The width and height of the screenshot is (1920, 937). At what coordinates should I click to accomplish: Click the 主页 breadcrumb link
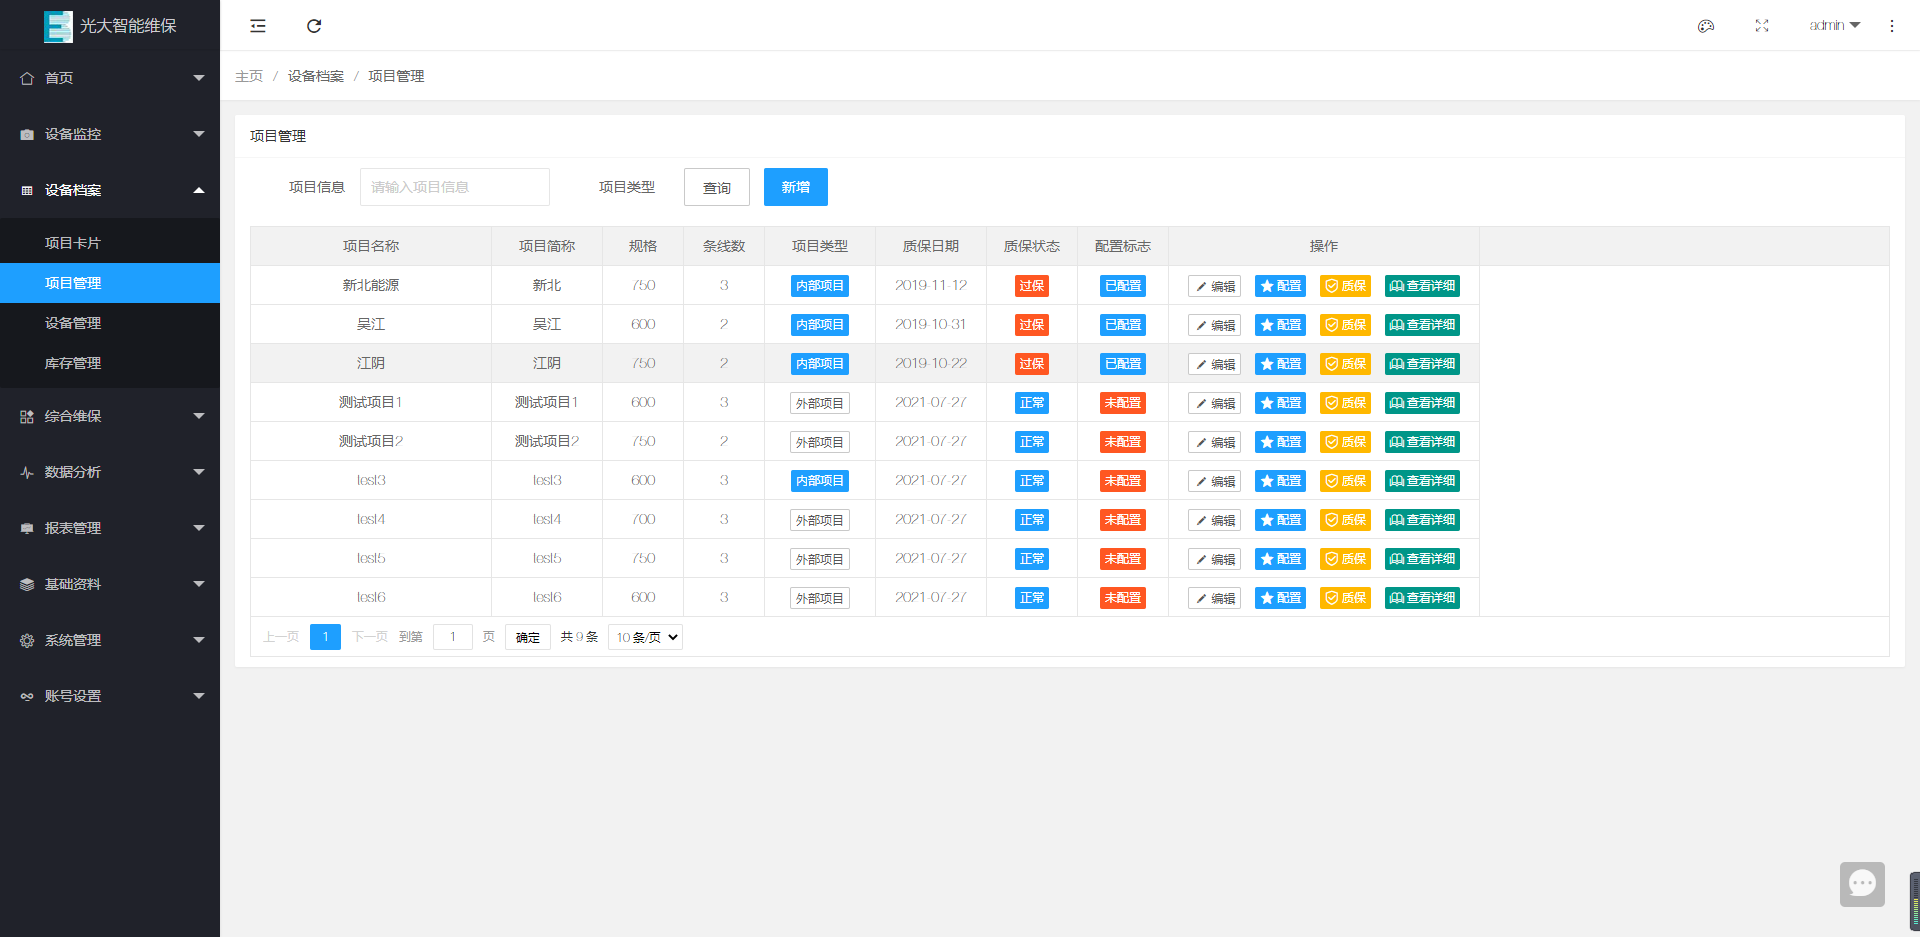pyautogui.click(x=249, y=76)
